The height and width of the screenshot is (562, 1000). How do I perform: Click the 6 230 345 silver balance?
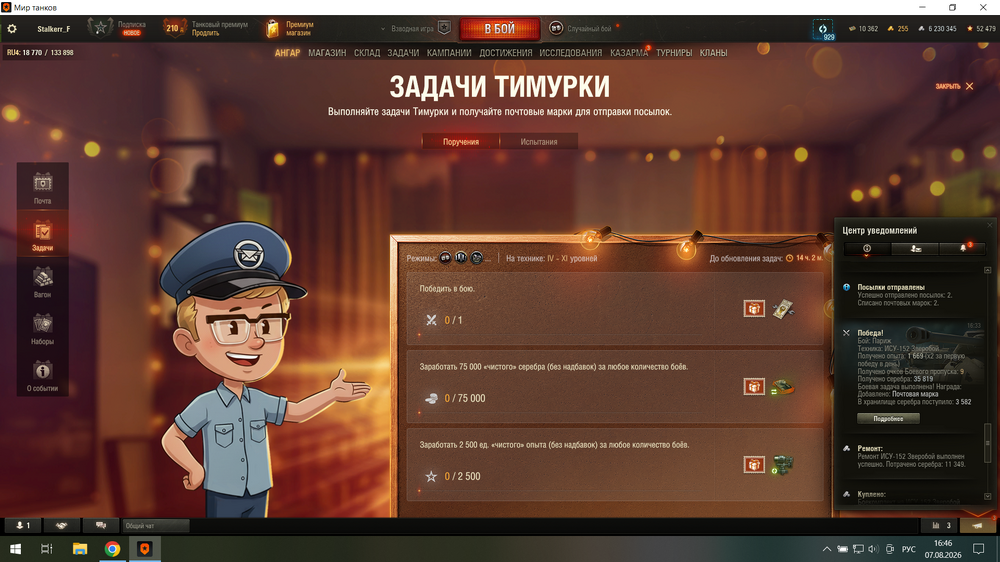pos(937,29)
